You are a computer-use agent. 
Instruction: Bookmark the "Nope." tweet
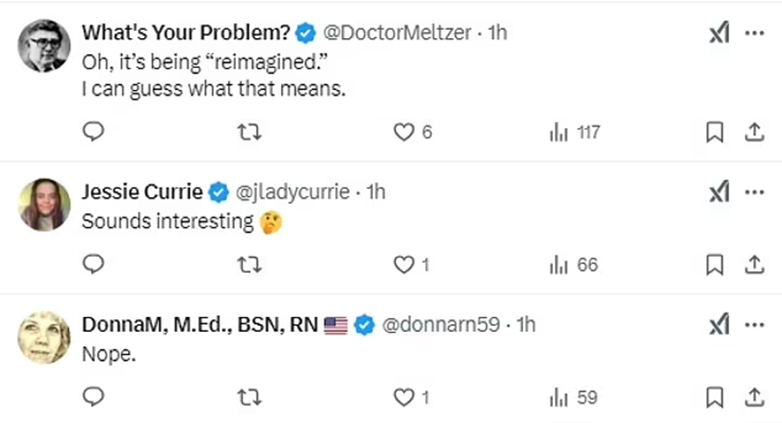(714, 397)
